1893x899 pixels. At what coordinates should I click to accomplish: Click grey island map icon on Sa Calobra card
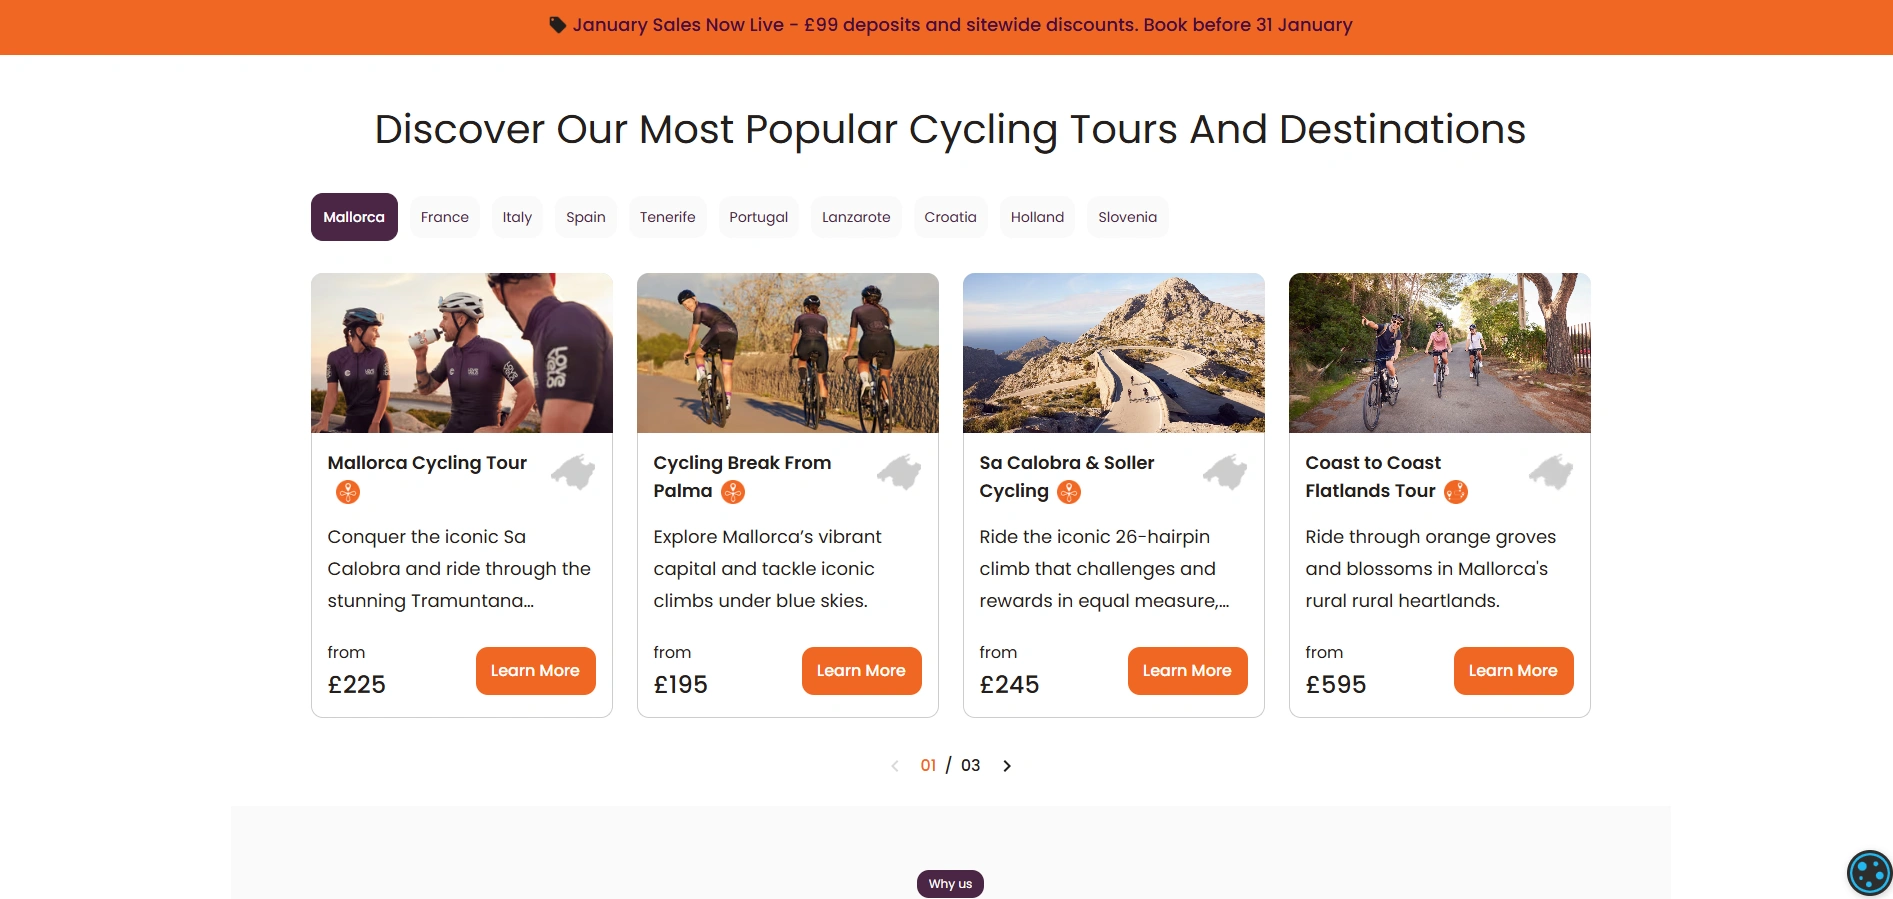tap(1225, 472)
